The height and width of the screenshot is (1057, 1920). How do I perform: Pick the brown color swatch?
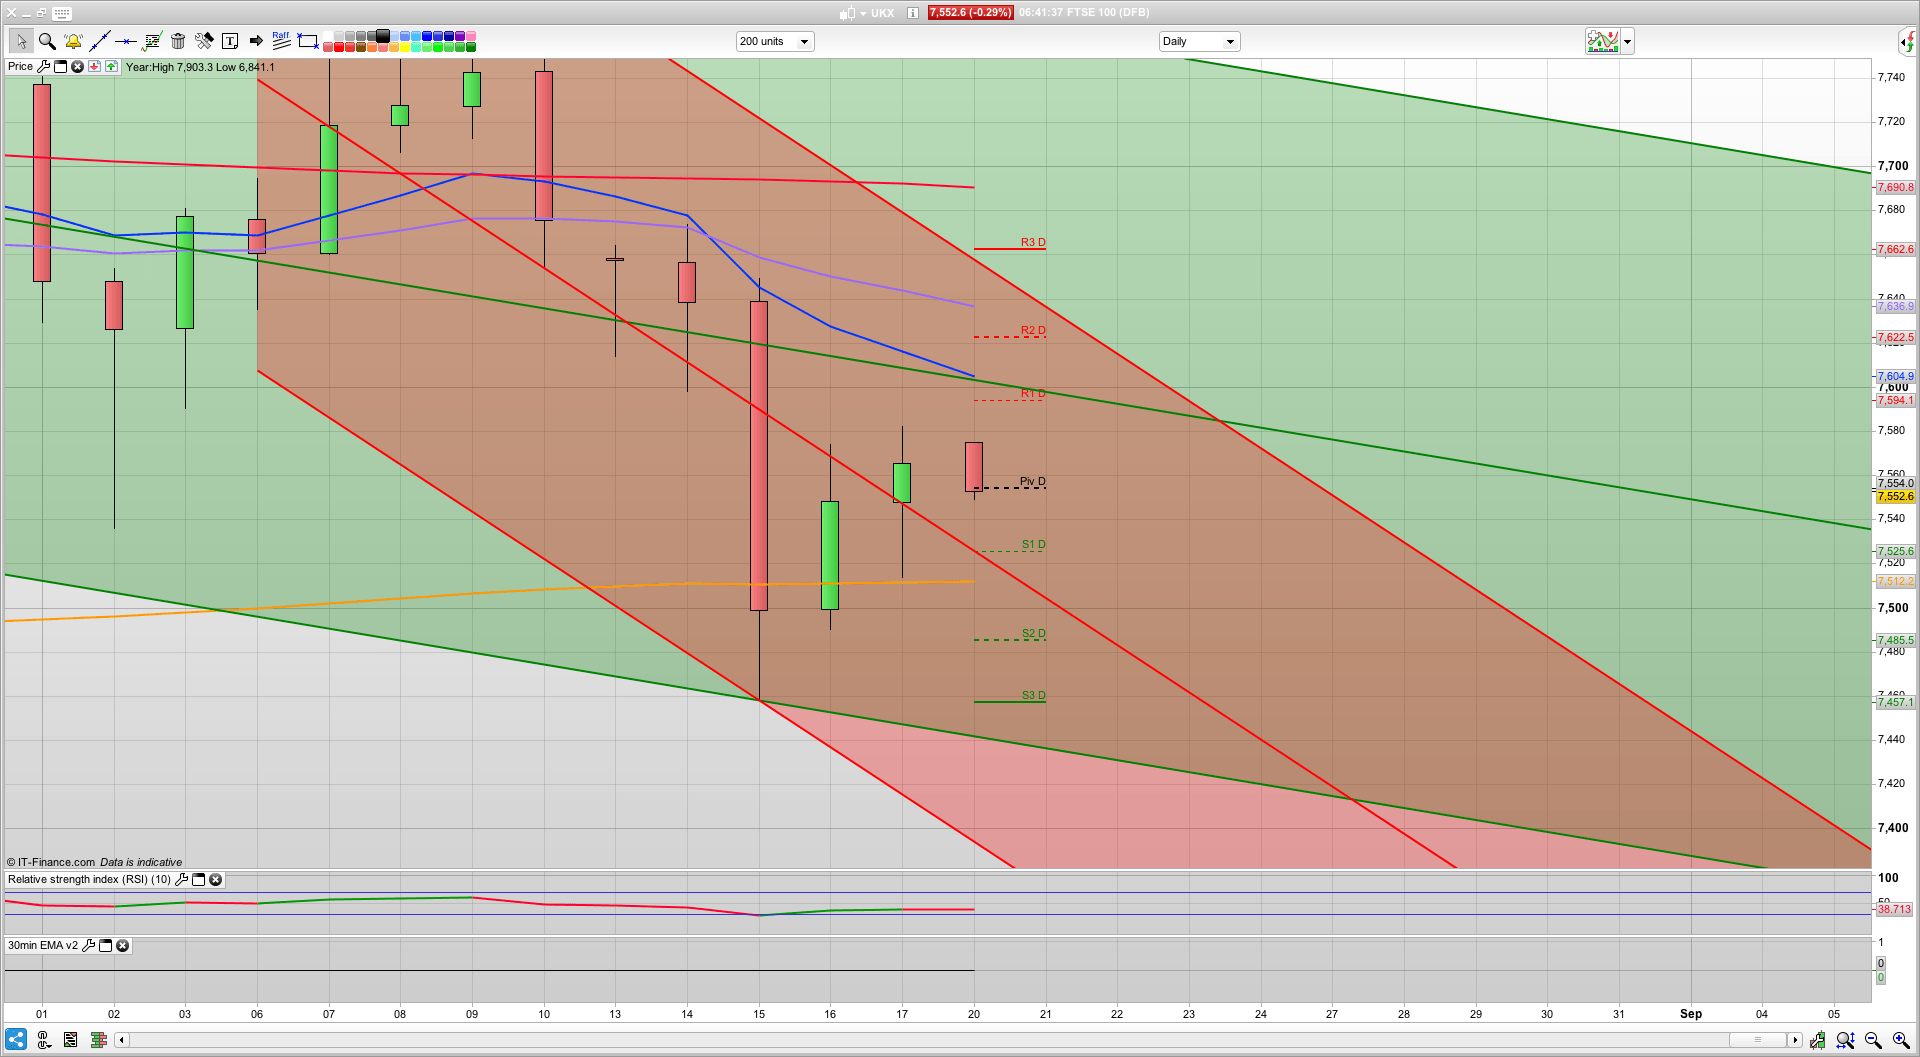361,47
